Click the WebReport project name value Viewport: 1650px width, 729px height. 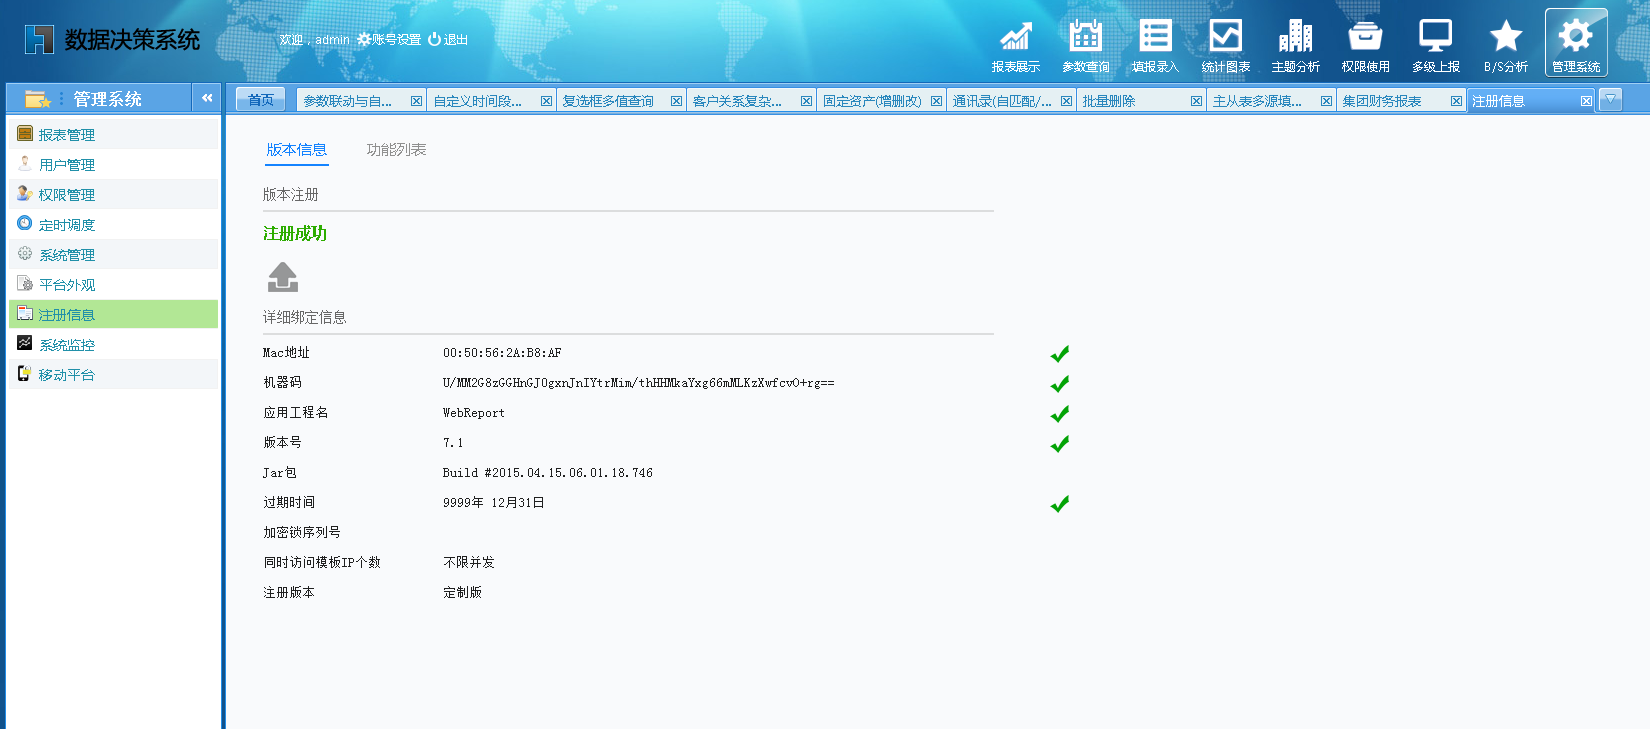(474, 413)
